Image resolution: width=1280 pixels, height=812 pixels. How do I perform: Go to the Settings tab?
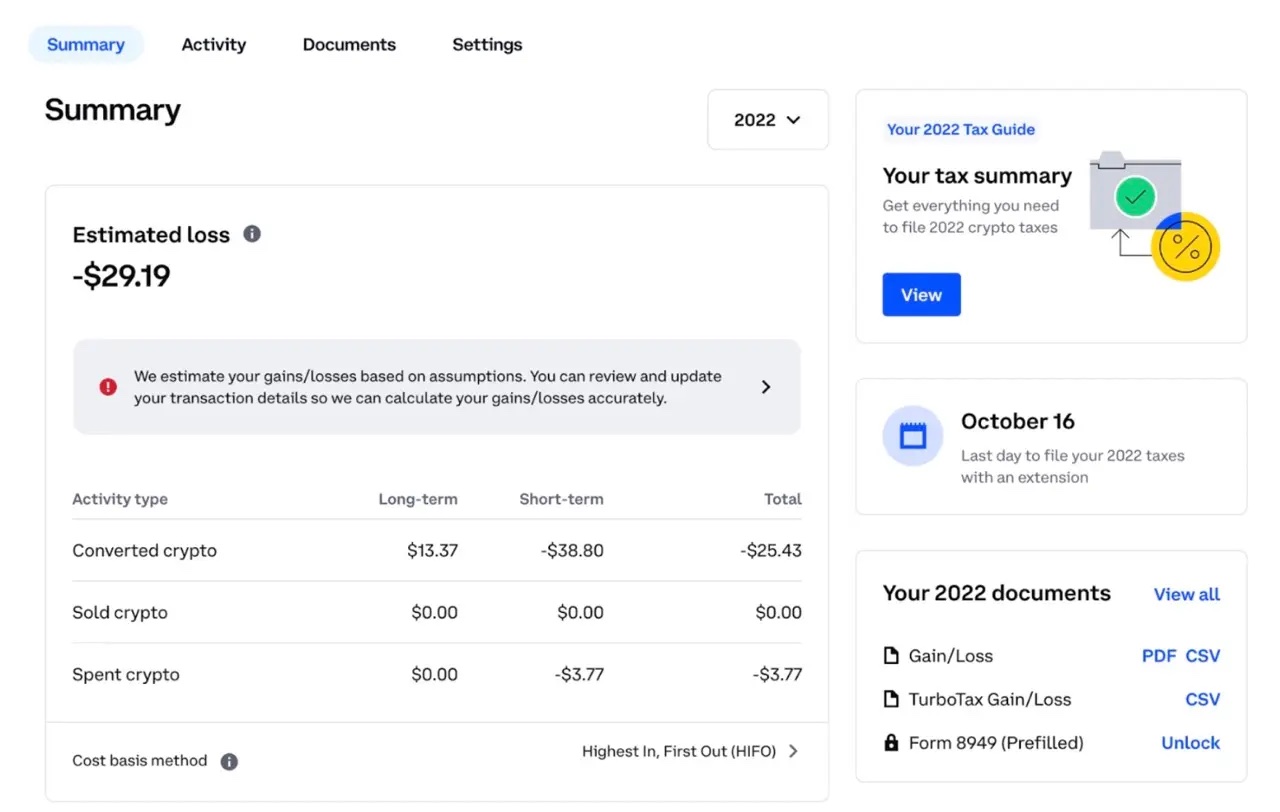(487, 44)
